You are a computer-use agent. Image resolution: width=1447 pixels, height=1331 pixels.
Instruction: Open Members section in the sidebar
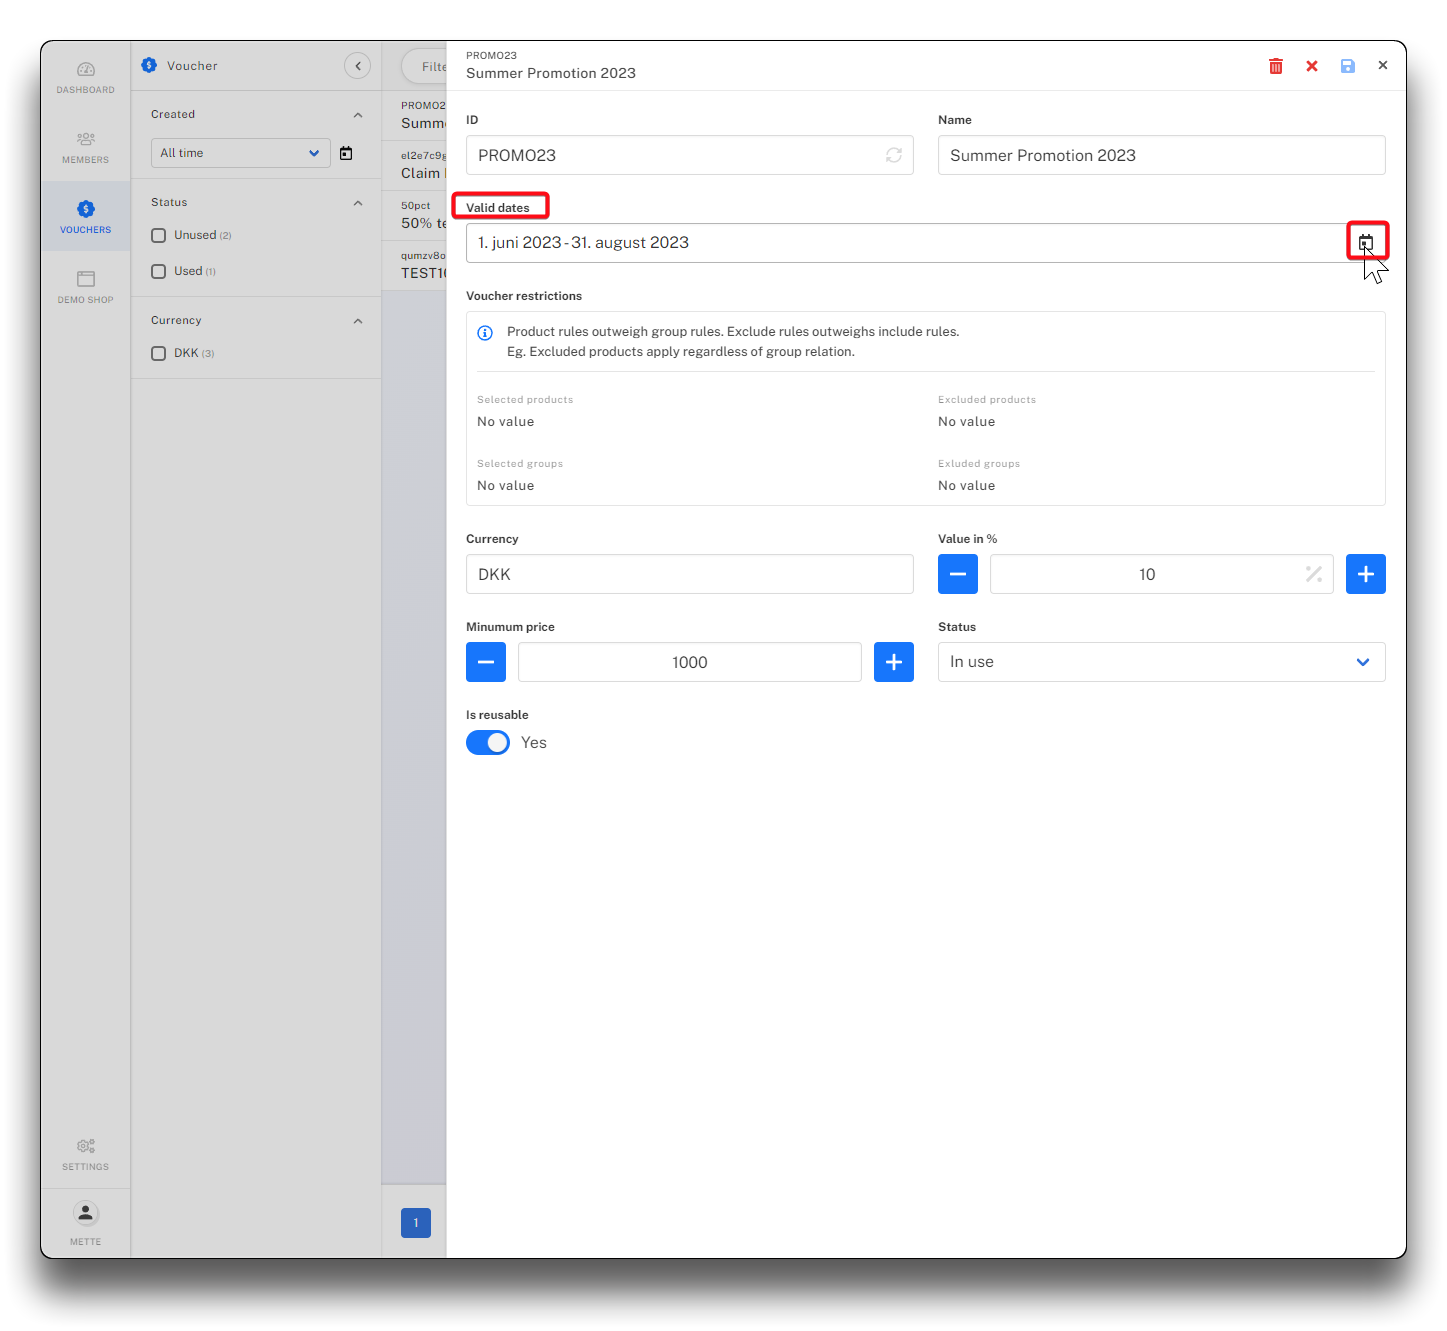pos(86,147)
